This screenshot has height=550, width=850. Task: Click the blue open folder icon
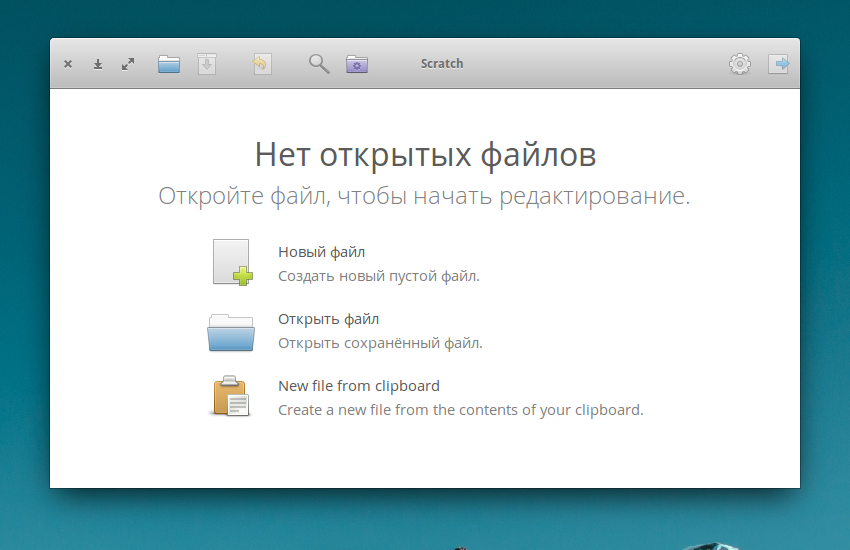click(x=231, y=332)
